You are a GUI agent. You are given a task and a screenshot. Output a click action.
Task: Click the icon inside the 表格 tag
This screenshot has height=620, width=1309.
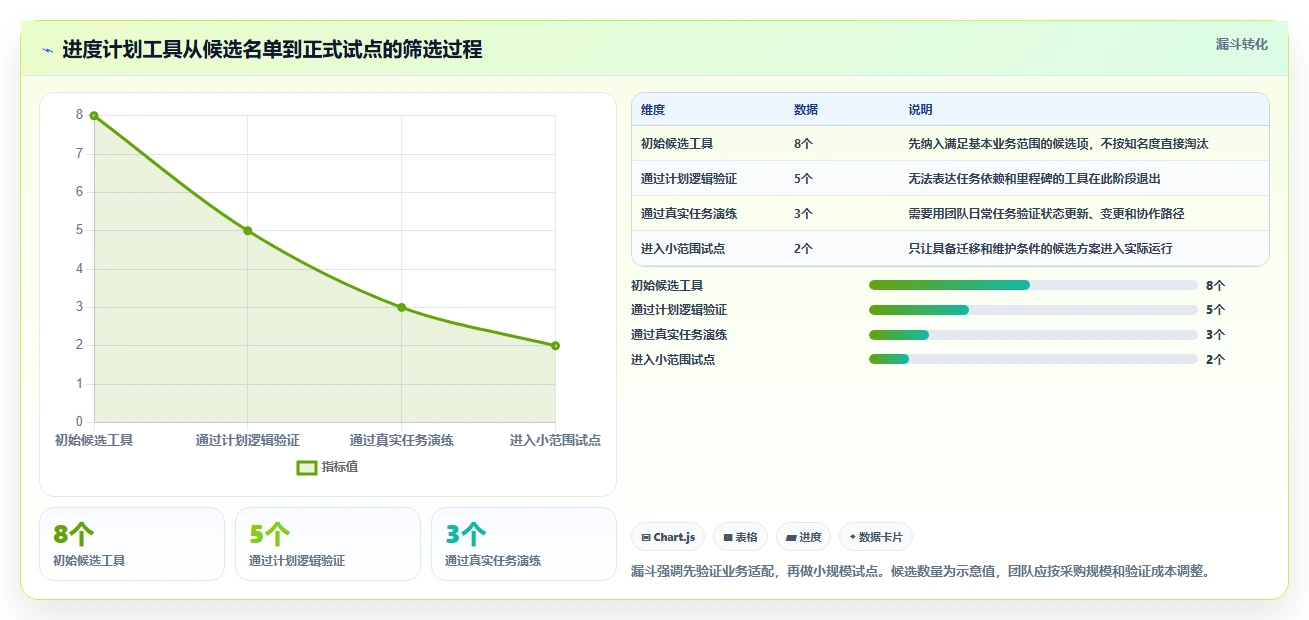[x=728, y=538]
